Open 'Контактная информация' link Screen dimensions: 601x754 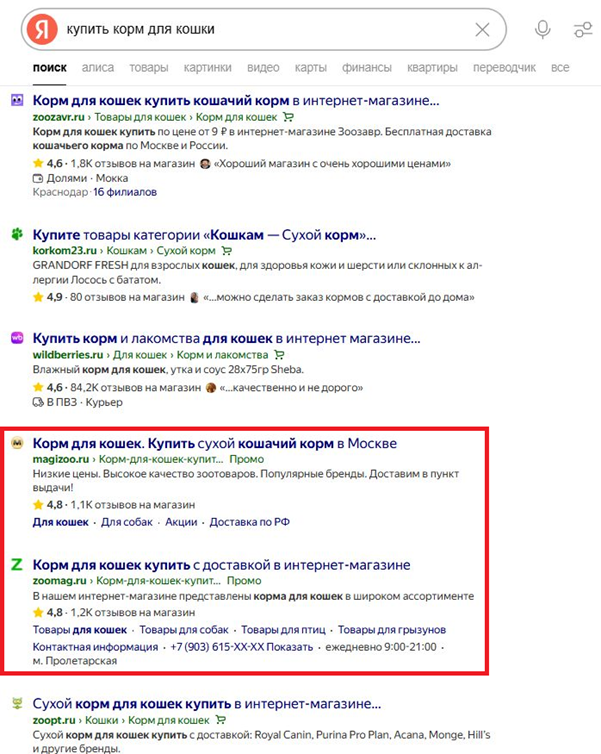pos(95,647)
